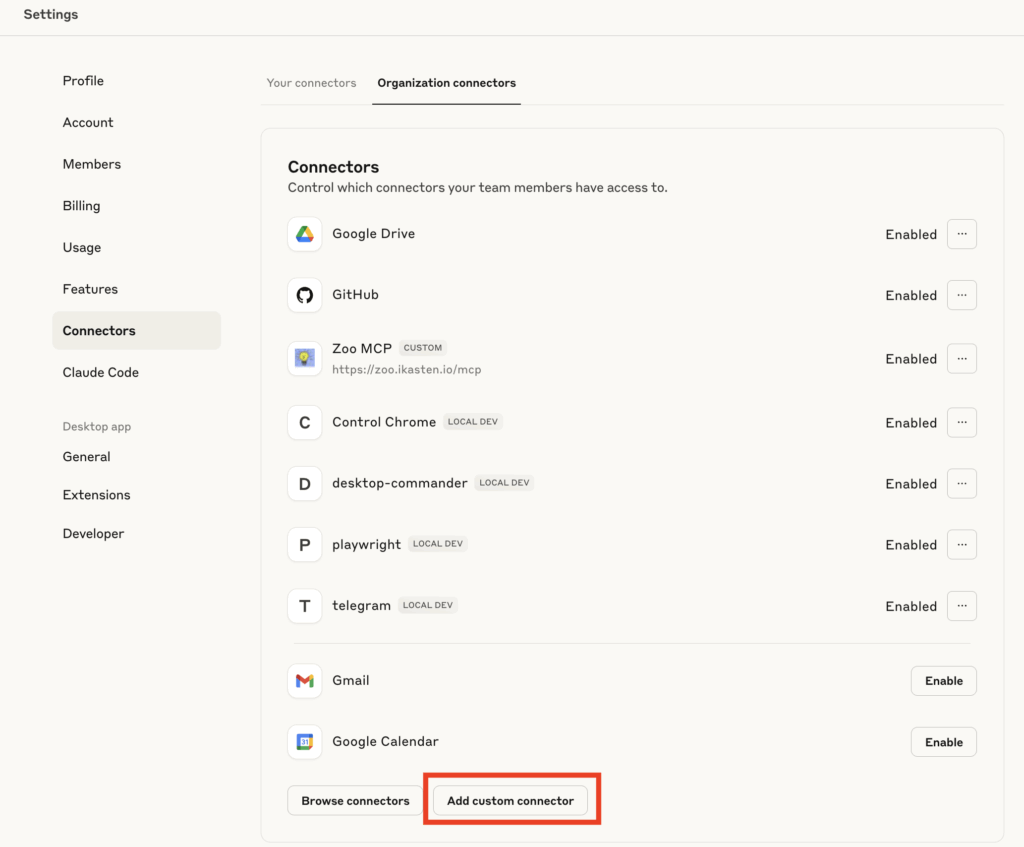The image size is (1024, 847).
Task: Enable the Google Calendar connector
Action: coord(943,742)
